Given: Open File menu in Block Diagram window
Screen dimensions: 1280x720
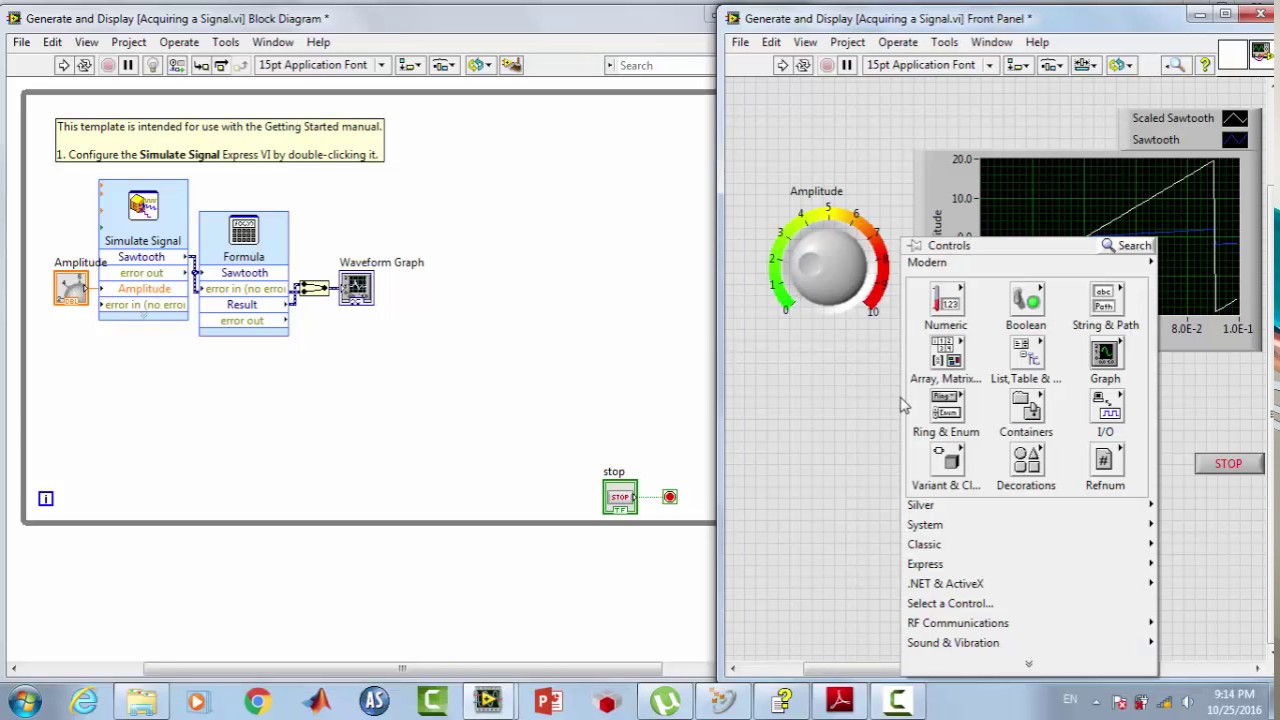Looking at the screenshot, I should [21, 42].
